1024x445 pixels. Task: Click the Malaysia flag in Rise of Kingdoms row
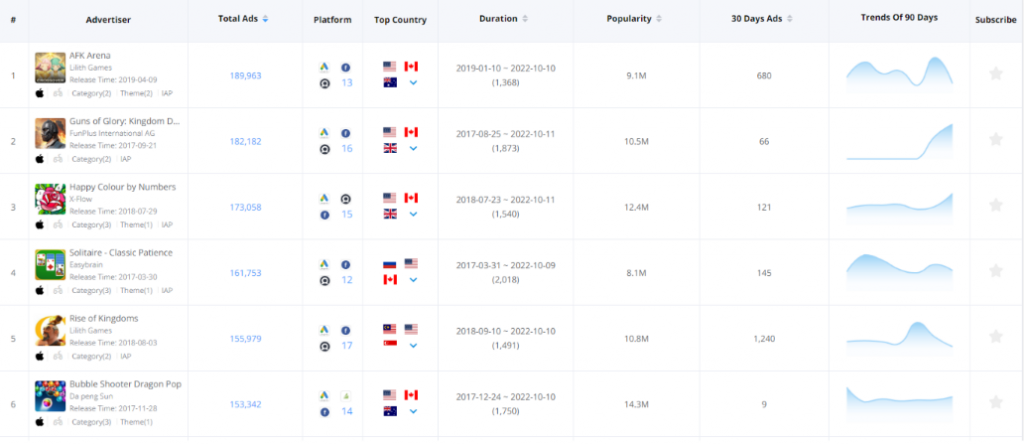(x=390, y=329)
